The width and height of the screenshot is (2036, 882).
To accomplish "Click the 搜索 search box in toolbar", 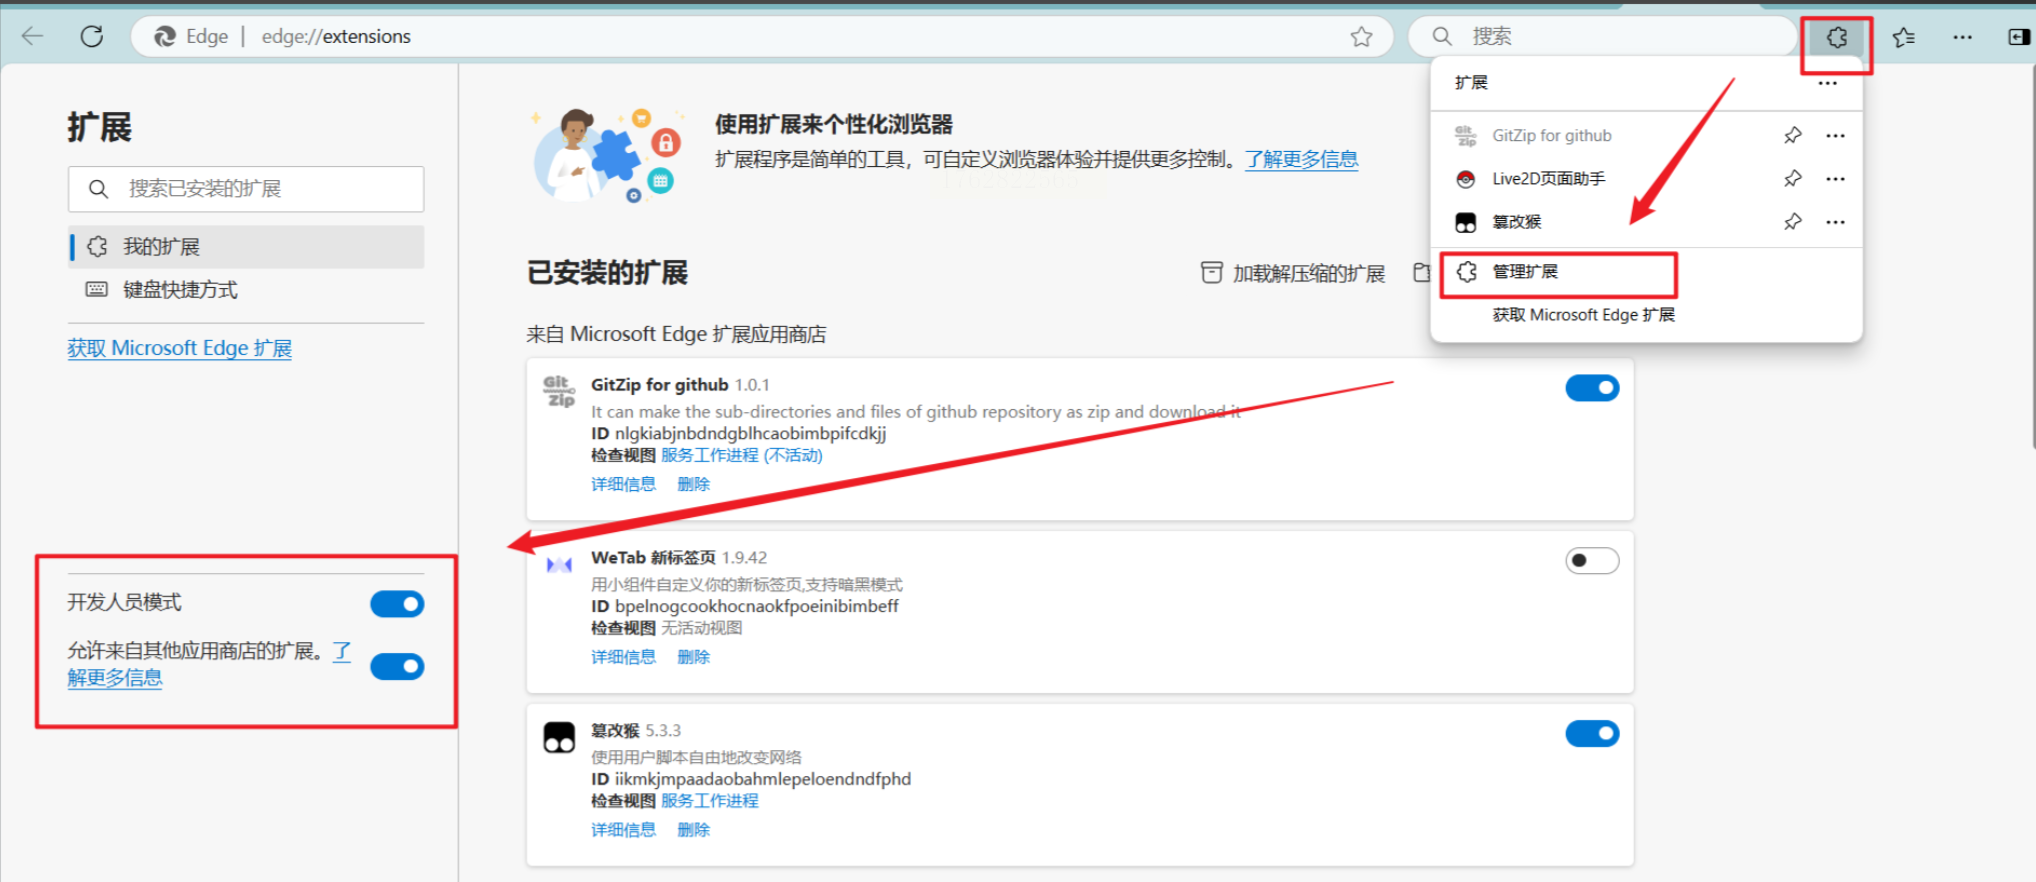I will pos(1602,37).
